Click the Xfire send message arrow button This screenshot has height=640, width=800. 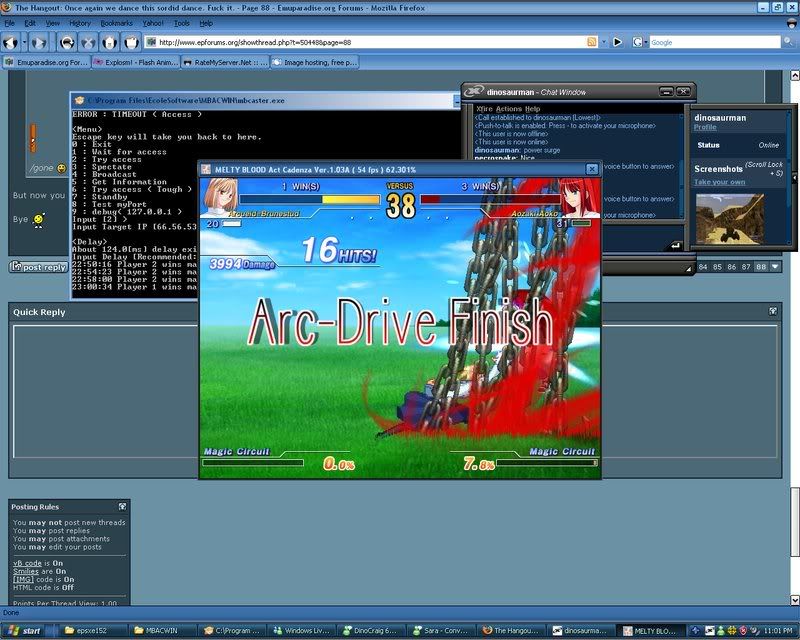tap(675, 245)
